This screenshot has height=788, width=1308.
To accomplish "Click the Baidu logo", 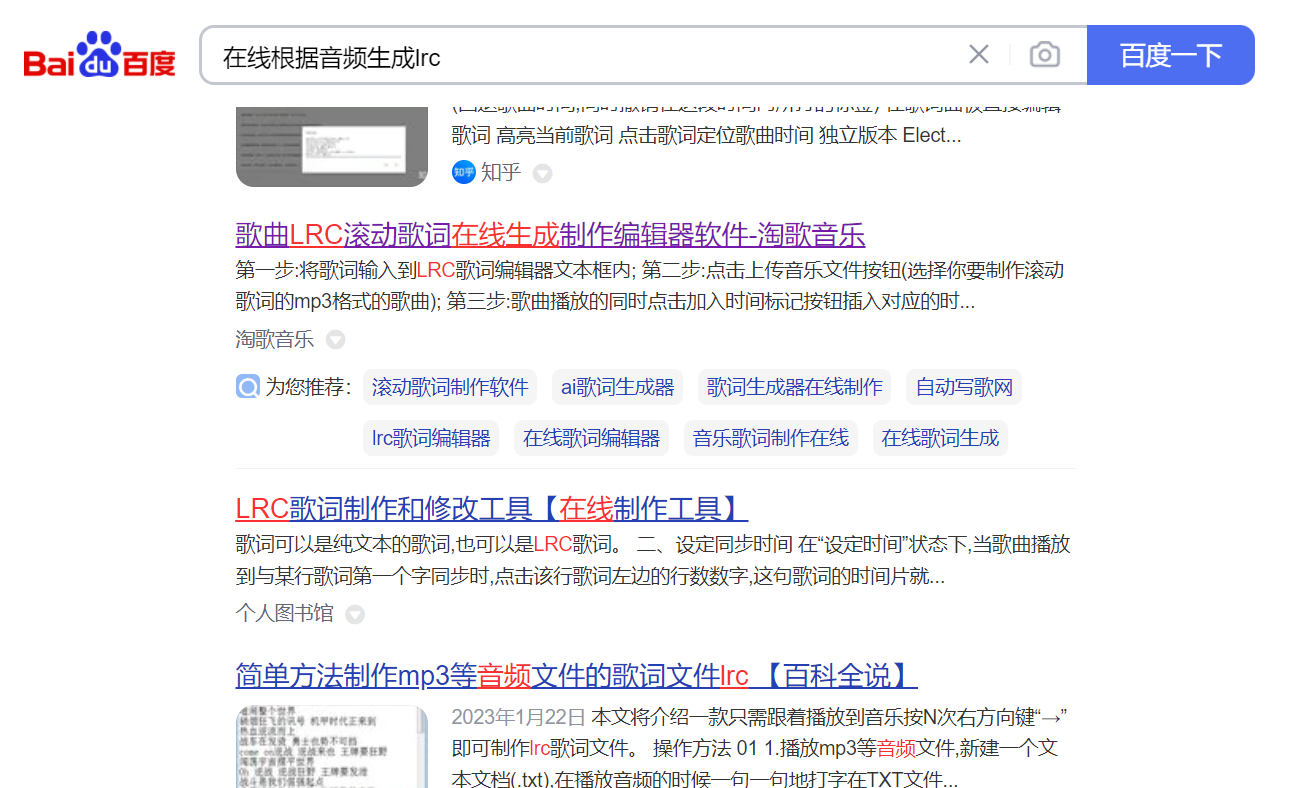I will point(99,55).
